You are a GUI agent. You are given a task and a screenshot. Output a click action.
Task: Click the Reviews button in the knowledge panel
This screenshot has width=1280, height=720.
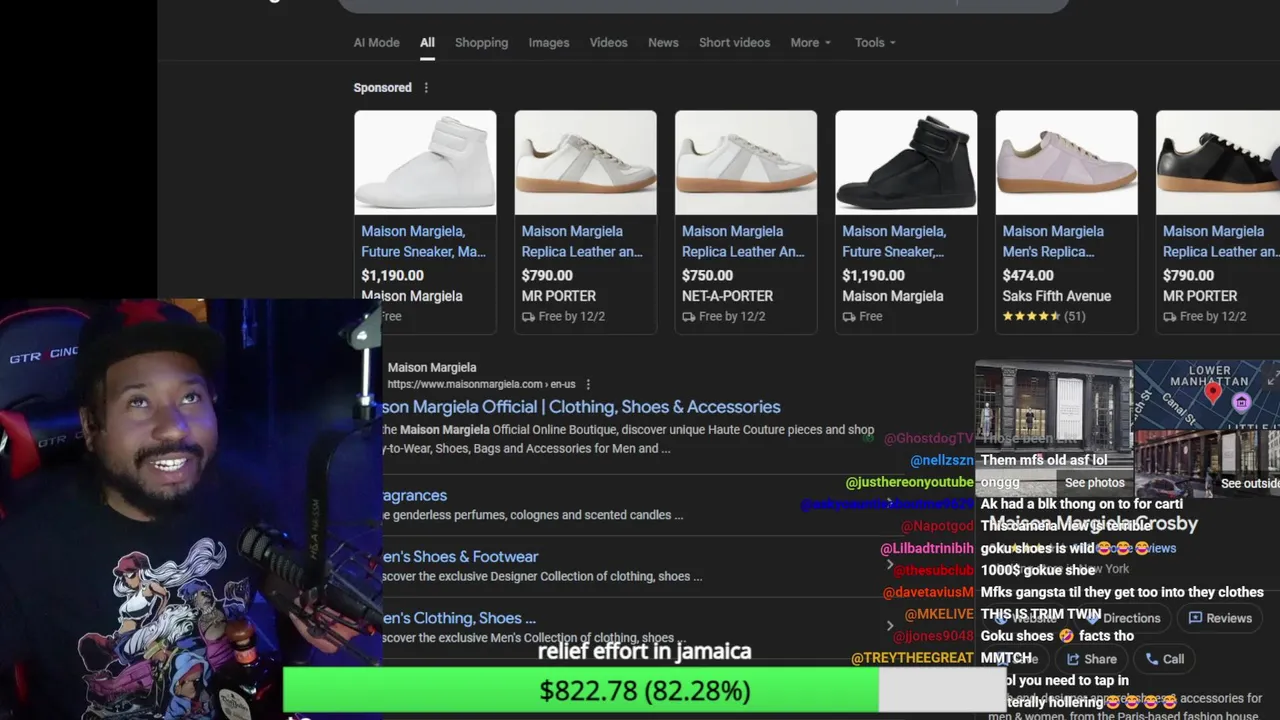1219,618
